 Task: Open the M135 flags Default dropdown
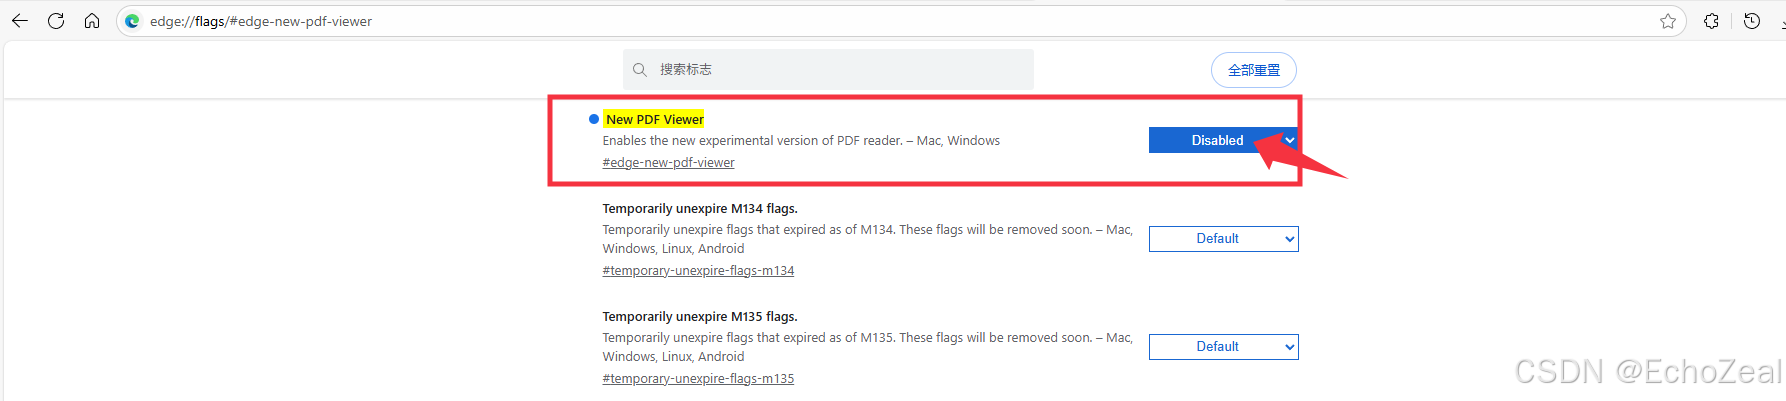pyautogui.click(x=1224, y=347)
